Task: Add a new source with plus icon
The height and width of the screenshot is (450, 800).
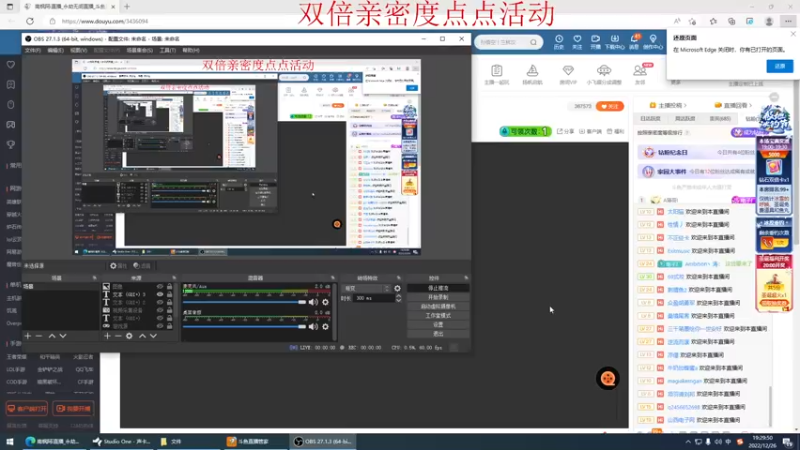Action: tap(107, 336)
